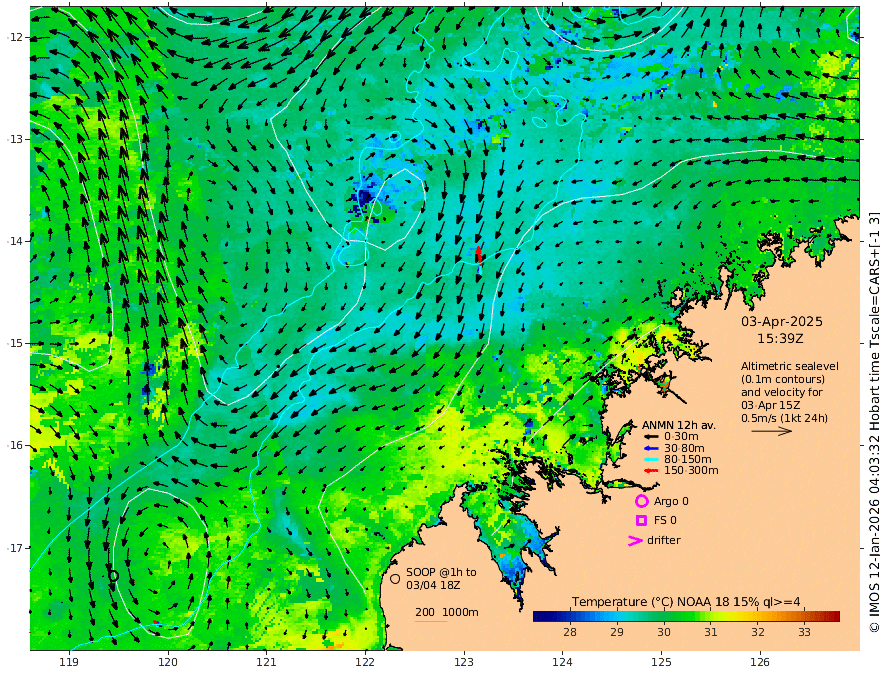Screen dimensions: 880x680
Task: Click the Altimetric sealevel description text
Action: point(790,392)
